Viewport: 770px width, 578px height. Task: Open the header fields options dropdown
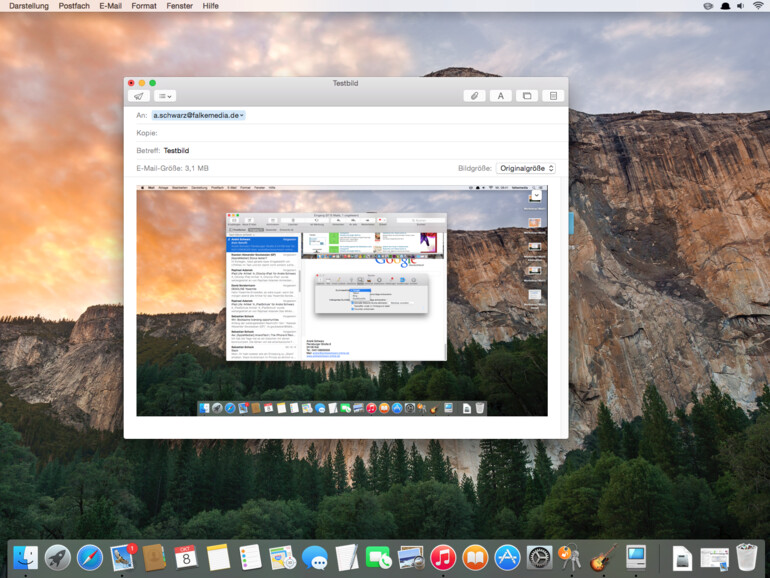(x=165, y=96)
